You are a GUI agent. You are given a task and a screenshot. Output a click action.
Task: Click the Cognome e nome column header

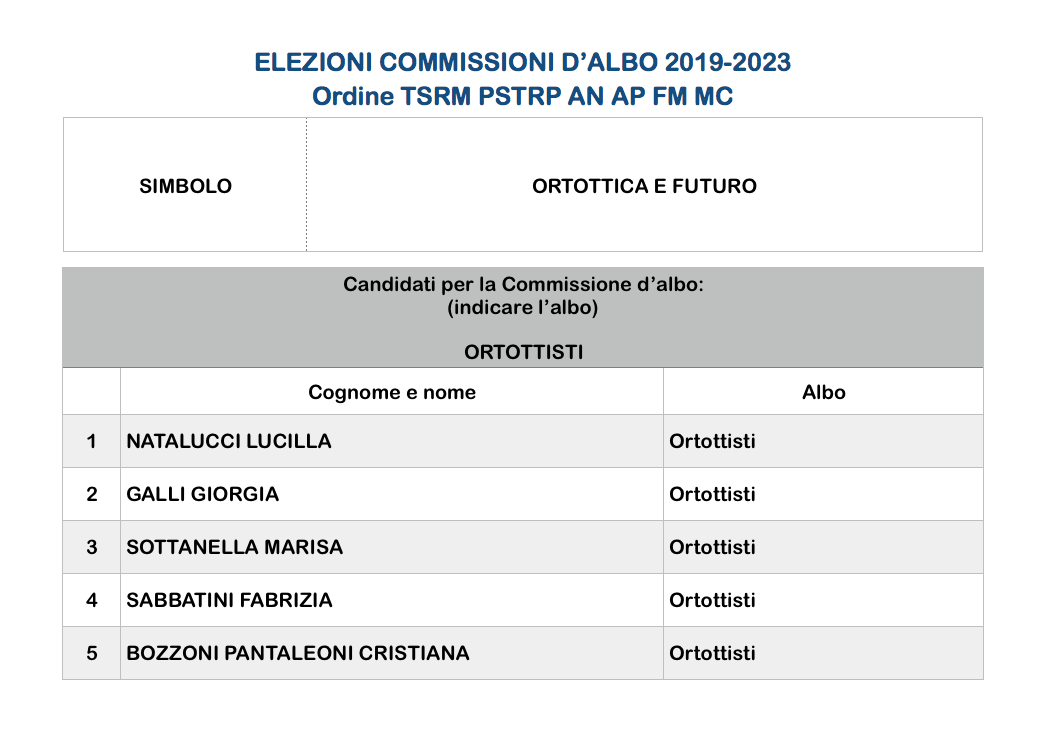[x=392, y=392]
